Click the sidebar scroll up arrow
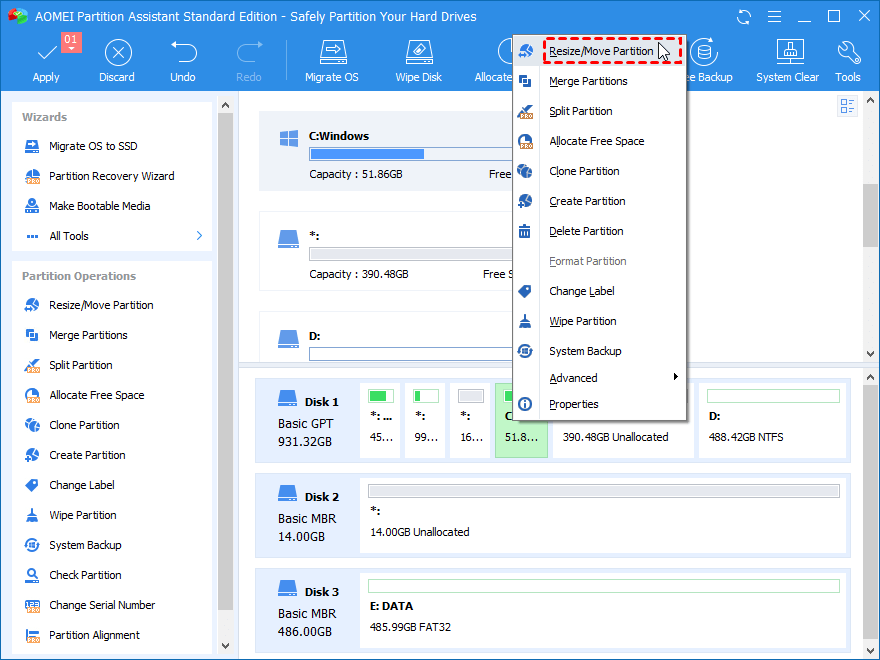This screenshot has width=880, height=660. click(226, 105)
